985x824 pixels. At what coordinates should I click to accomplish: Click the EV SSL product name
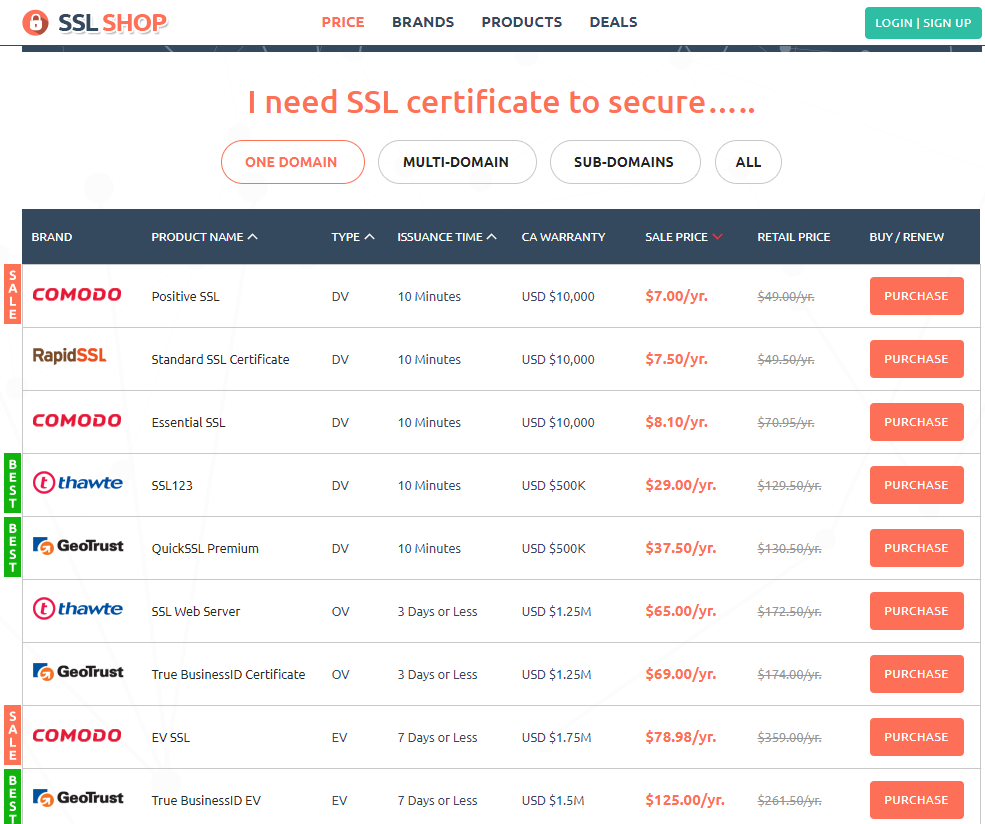pyautogui.click(x=170, y=737)
